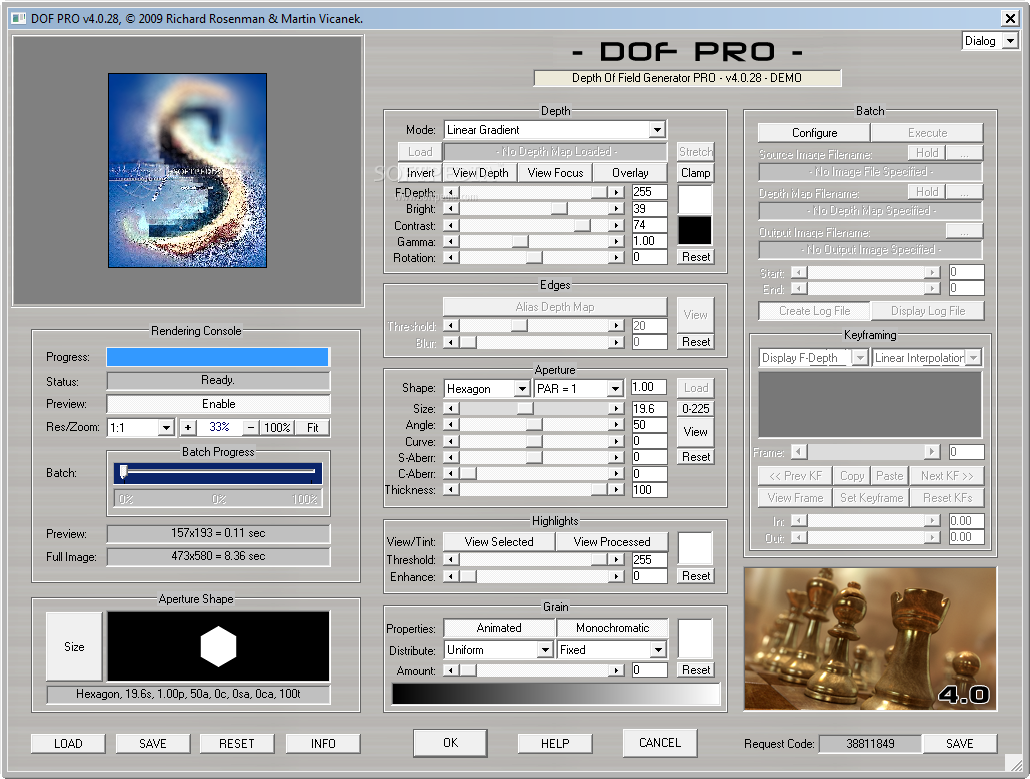This screenshot has height=779, width=1030.
Task: Click the F-Depth slider right arrow
Action: tap(616, 192)
